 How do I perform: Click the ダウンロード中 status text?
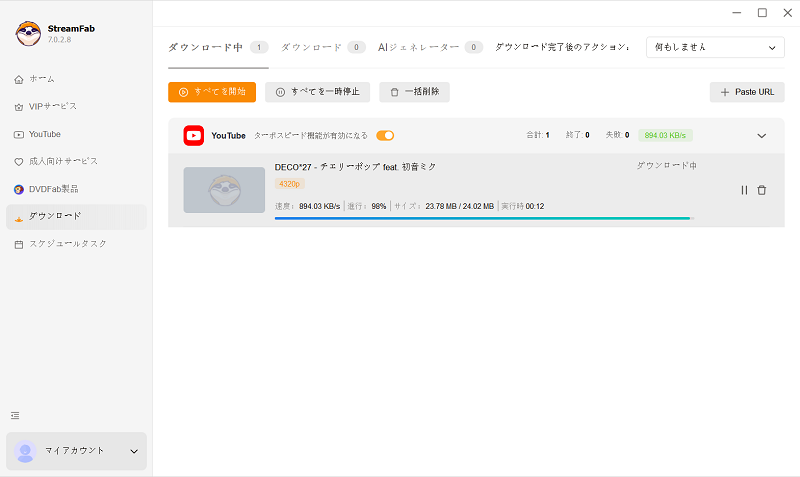[x=666, y=166]
